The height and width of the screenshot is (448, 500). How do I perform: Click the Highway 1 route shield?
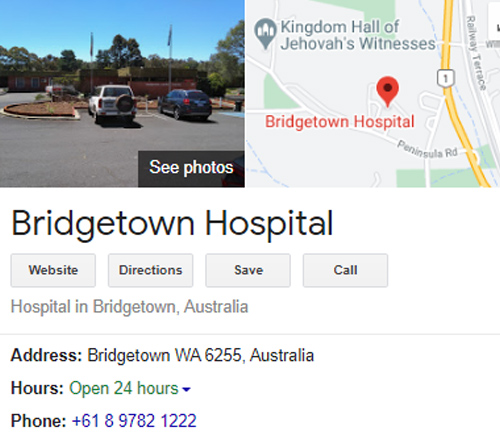pyautogui.click(x=445, y=78)
